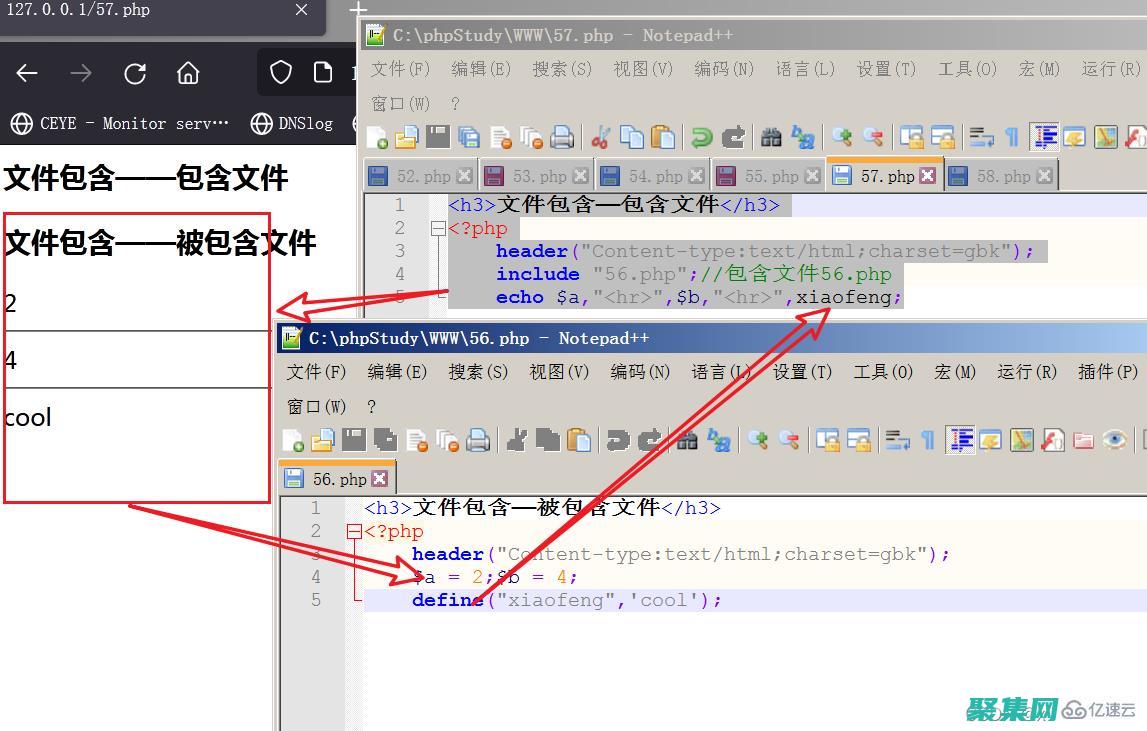Viewport: 1147px width, 731px height.
Task: Click the Paste icon in the 57.php window
Action: point(661,138)
